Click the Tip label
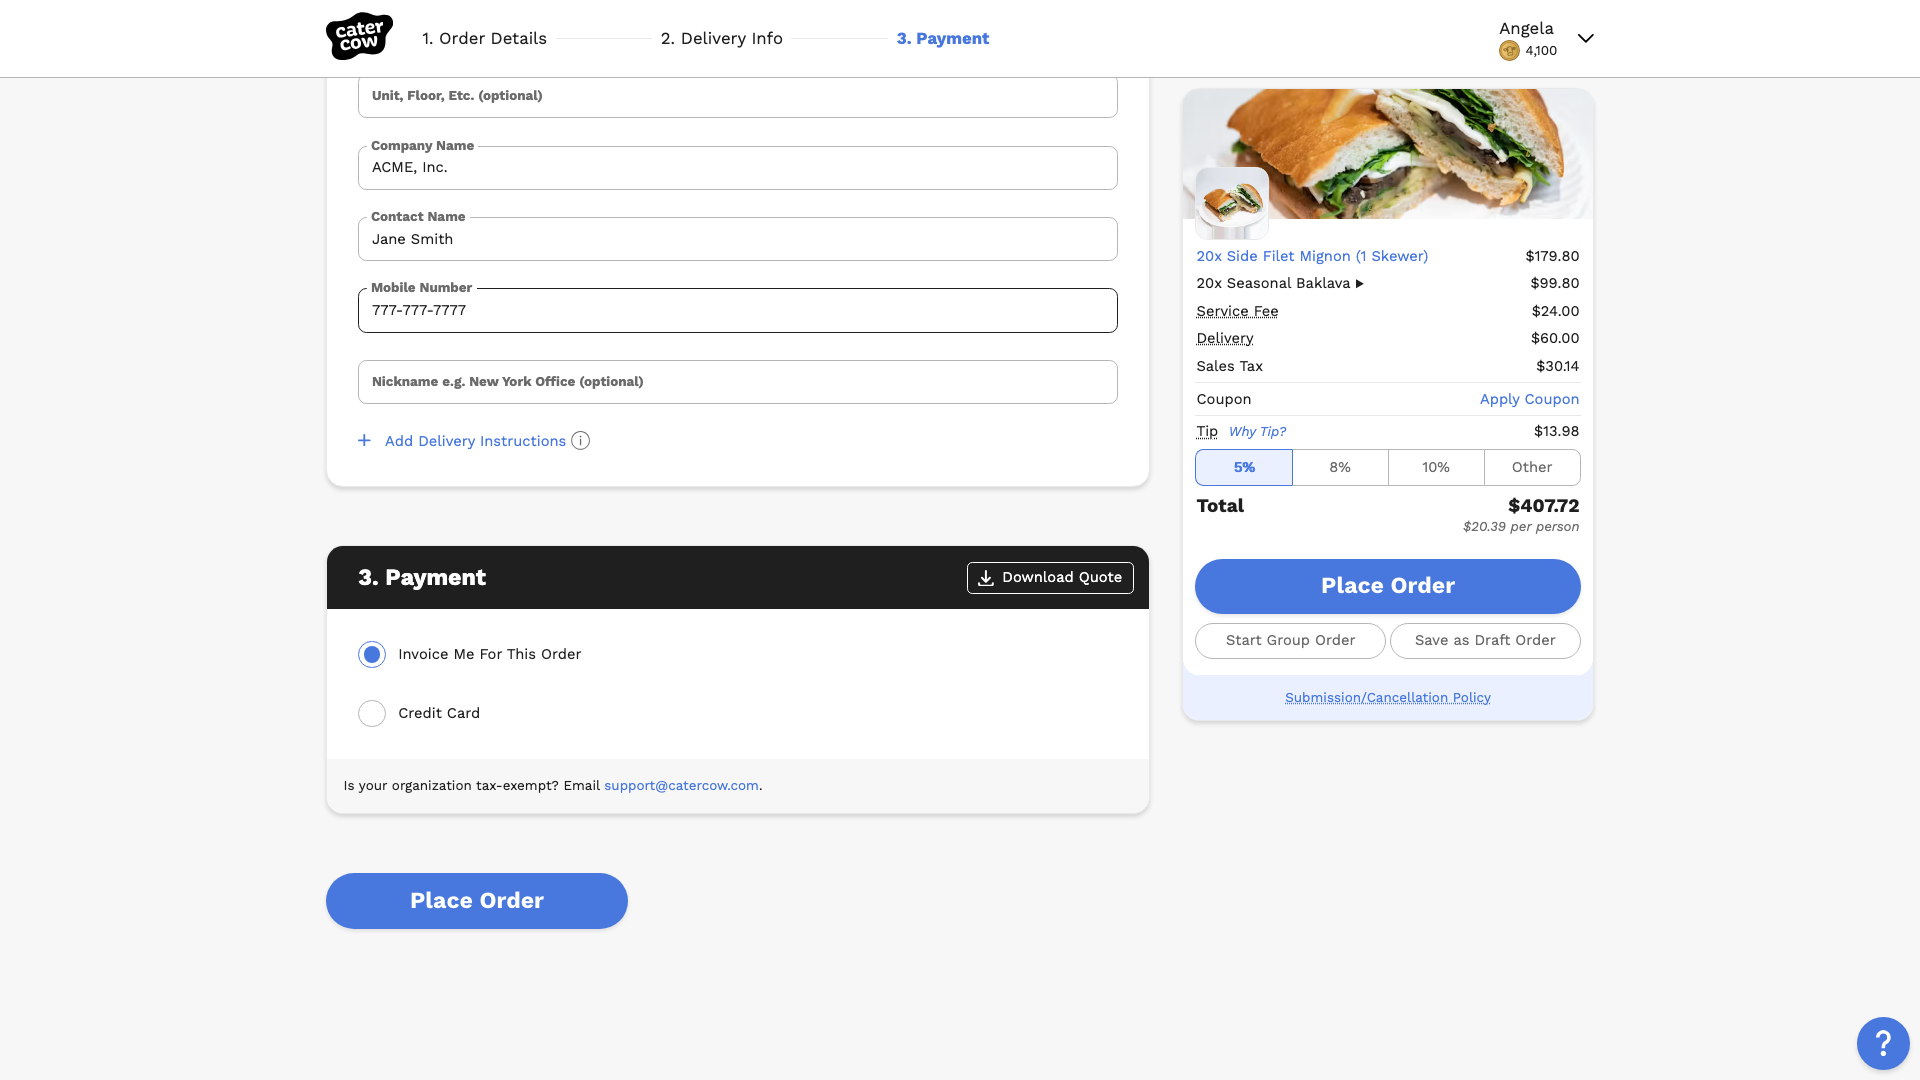The image size is (1920, 1080). tap(1207, 432)
